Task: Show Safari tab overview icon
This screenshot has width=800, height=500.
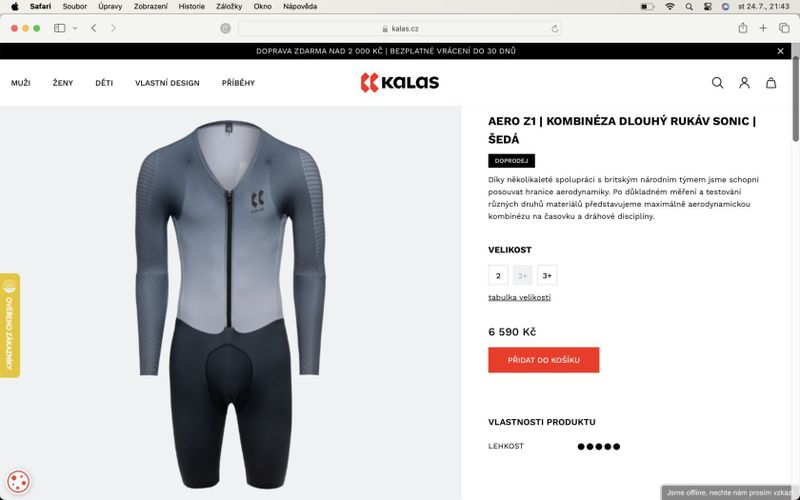Action: (x=784, y=28)
